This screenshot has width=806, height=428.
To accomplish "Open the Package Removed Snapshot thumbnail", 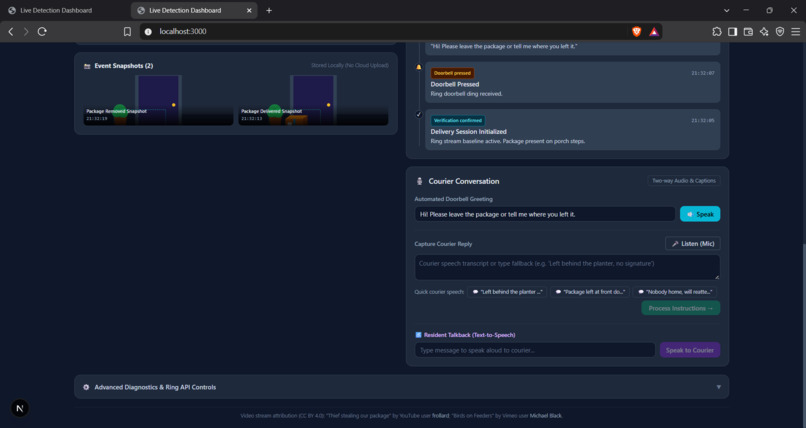I will (x=158, y=100).
